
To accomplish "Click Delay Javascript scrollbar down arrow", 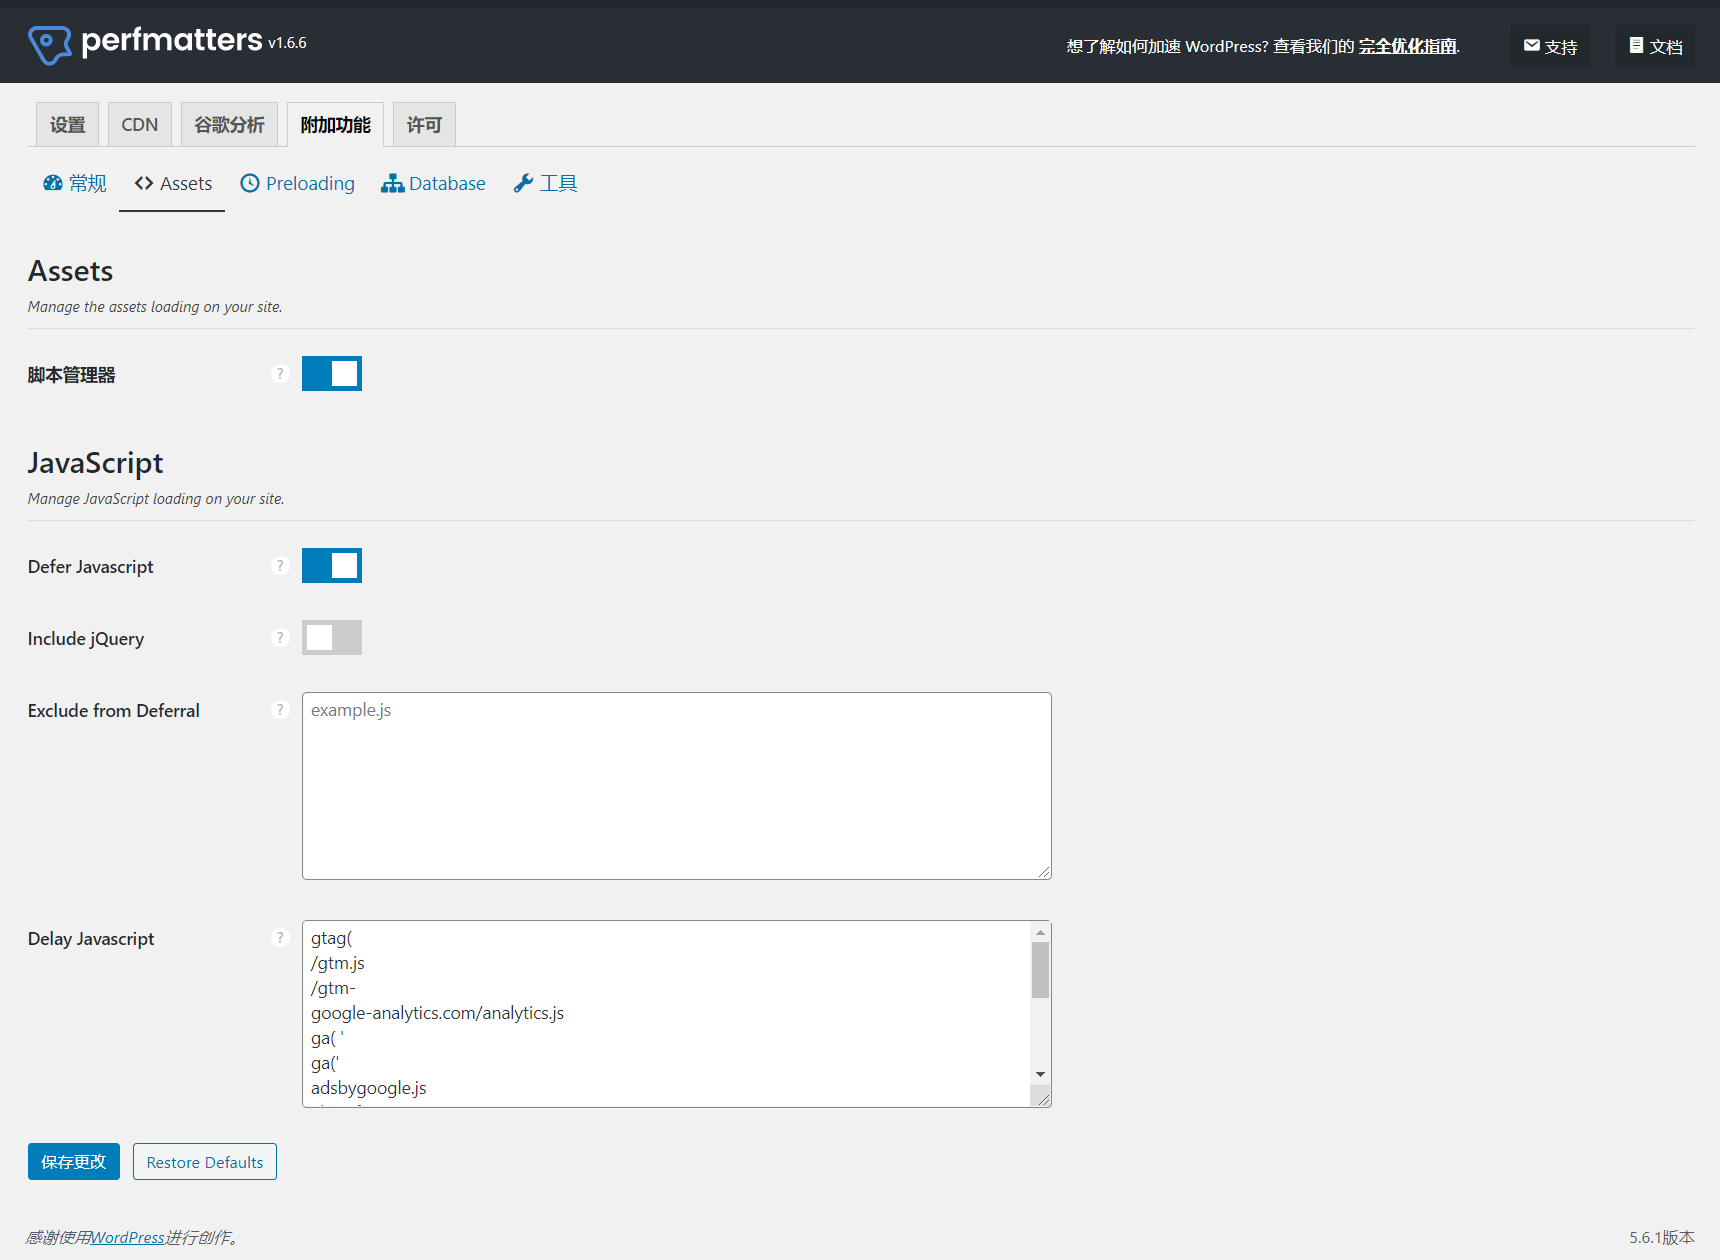I will coord(1040,1074).
